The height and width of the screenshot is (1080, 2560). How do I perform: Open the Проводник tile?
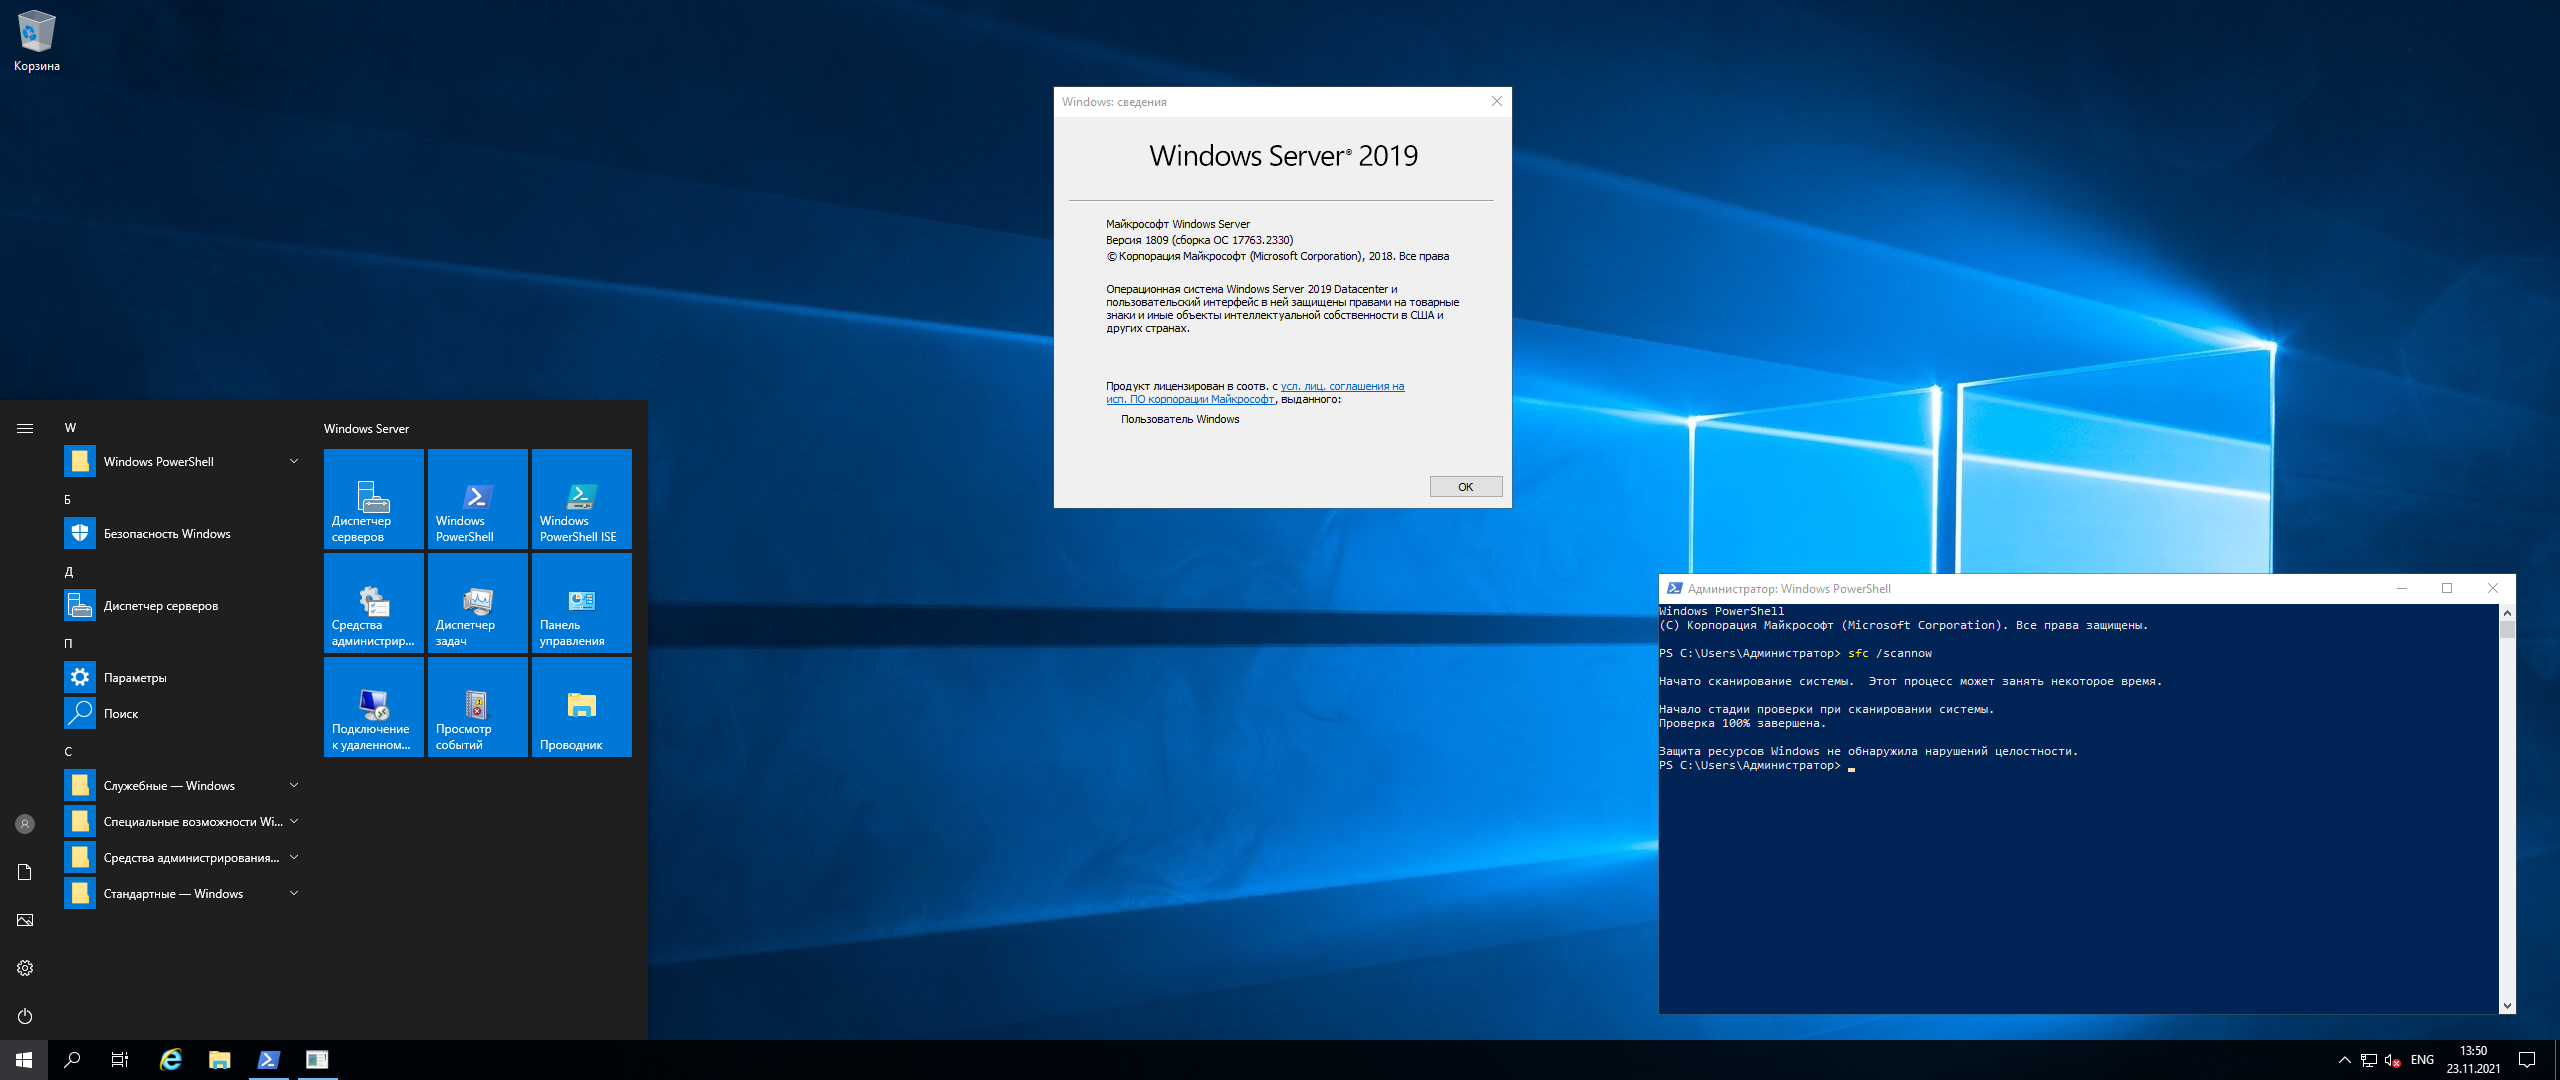581,707
